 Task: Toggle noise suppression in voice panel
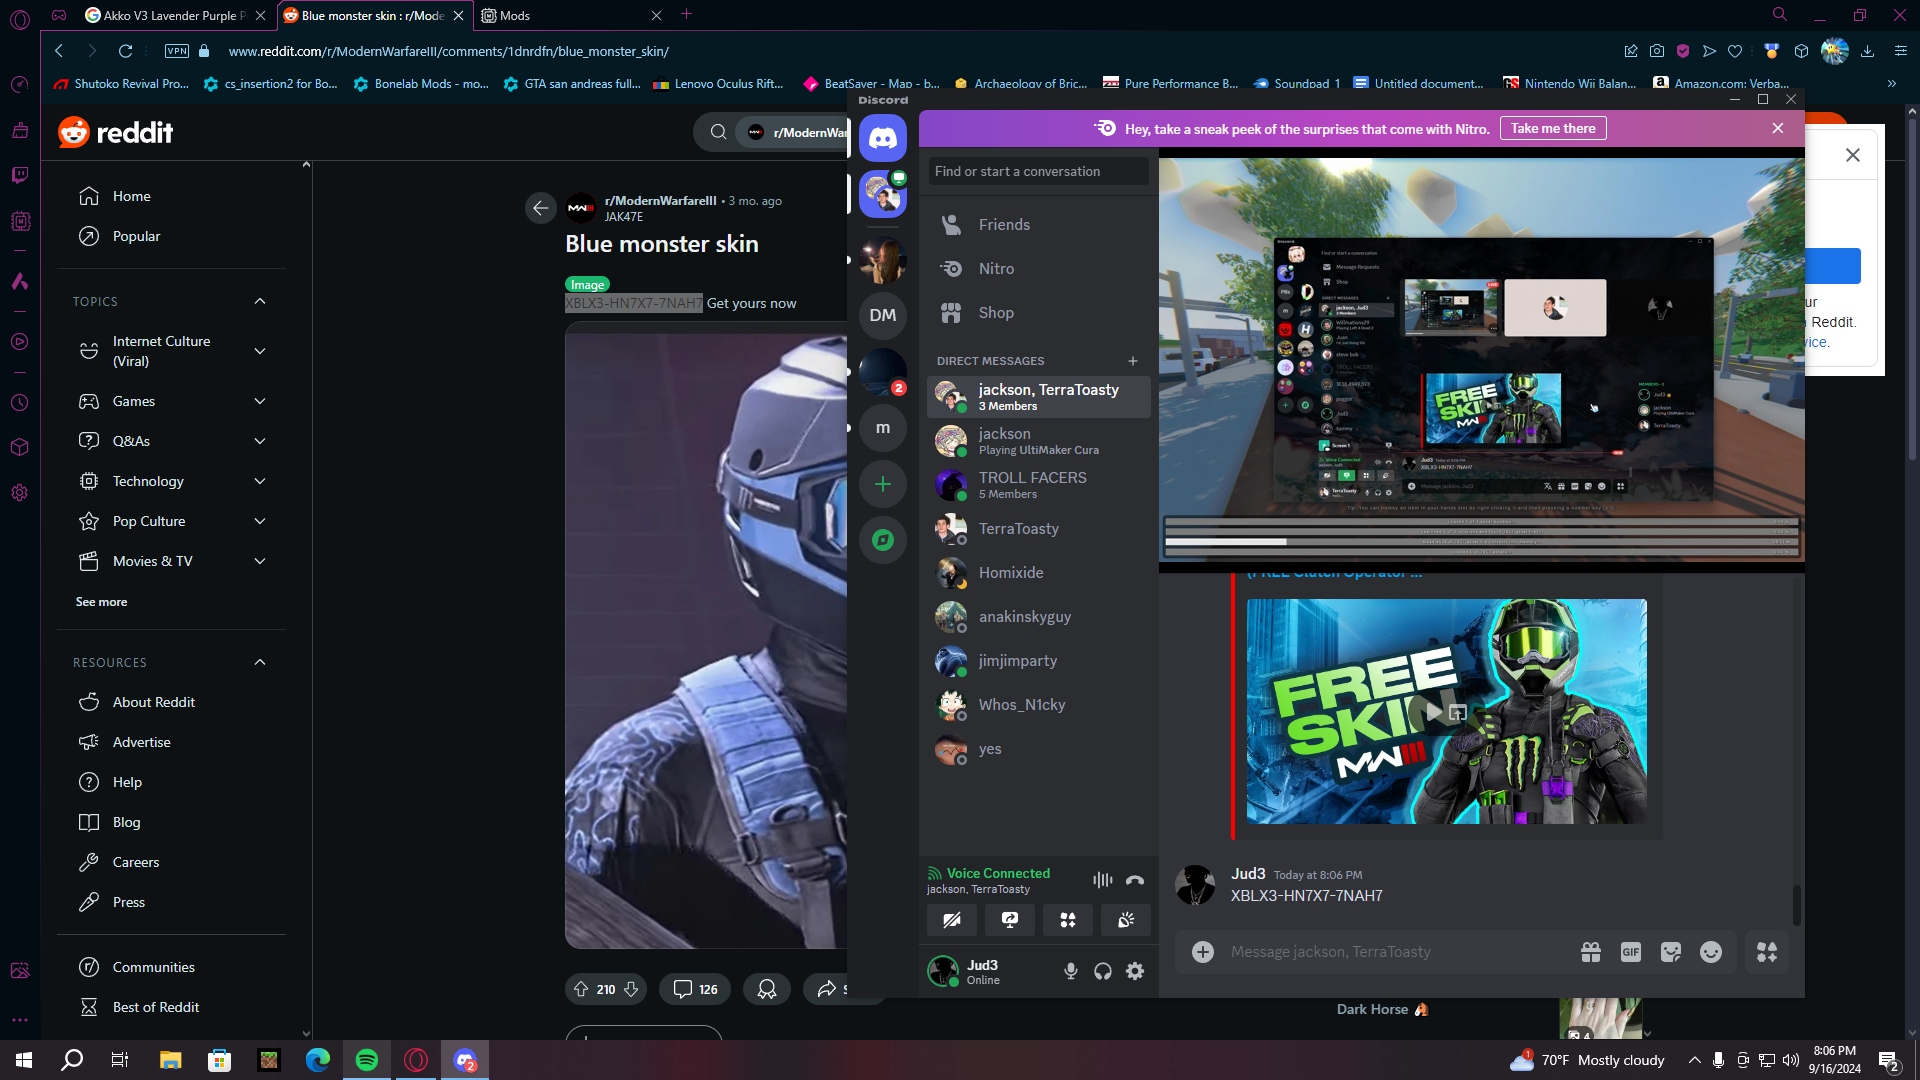(1102, 880)
